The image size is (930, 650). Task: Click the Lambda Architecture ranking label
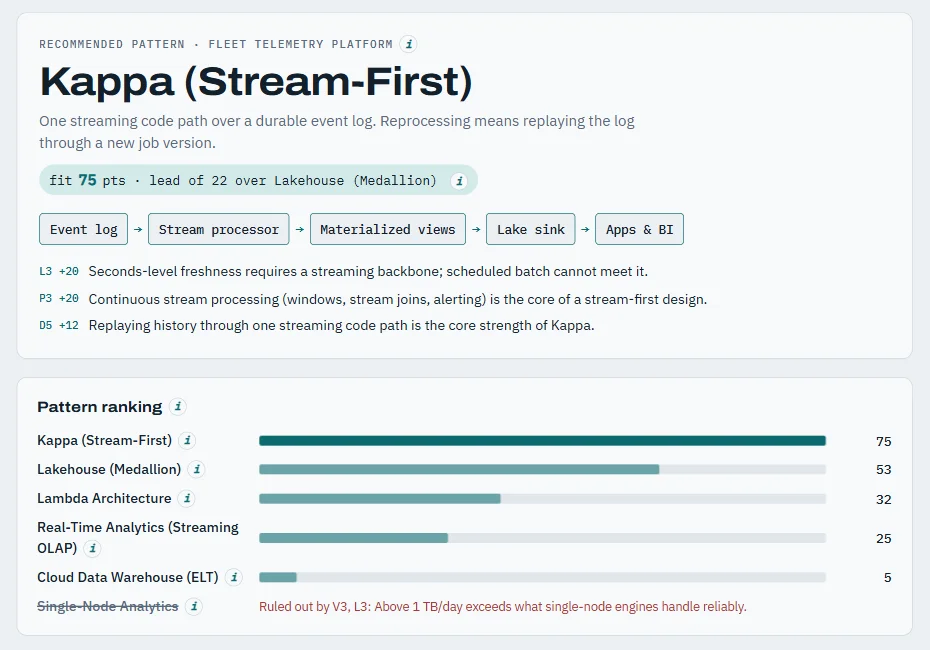(104, 498)
